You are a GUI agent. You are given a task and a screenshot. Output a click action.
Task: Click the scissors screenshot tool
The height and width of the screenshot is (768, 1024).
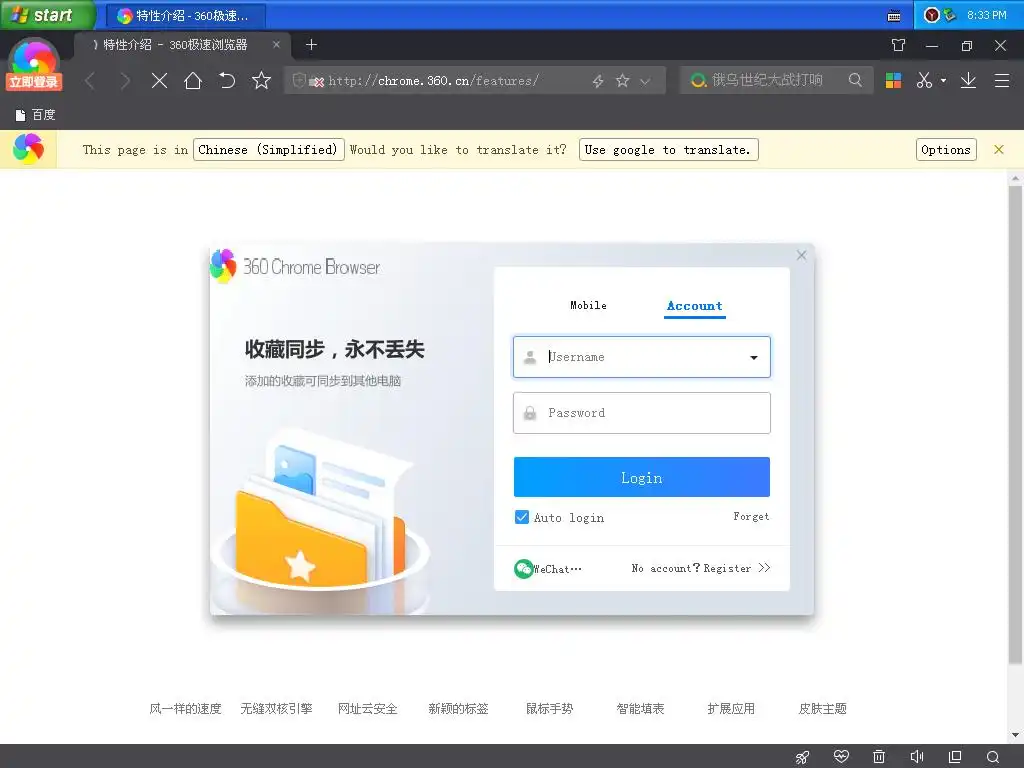[924, 80]
